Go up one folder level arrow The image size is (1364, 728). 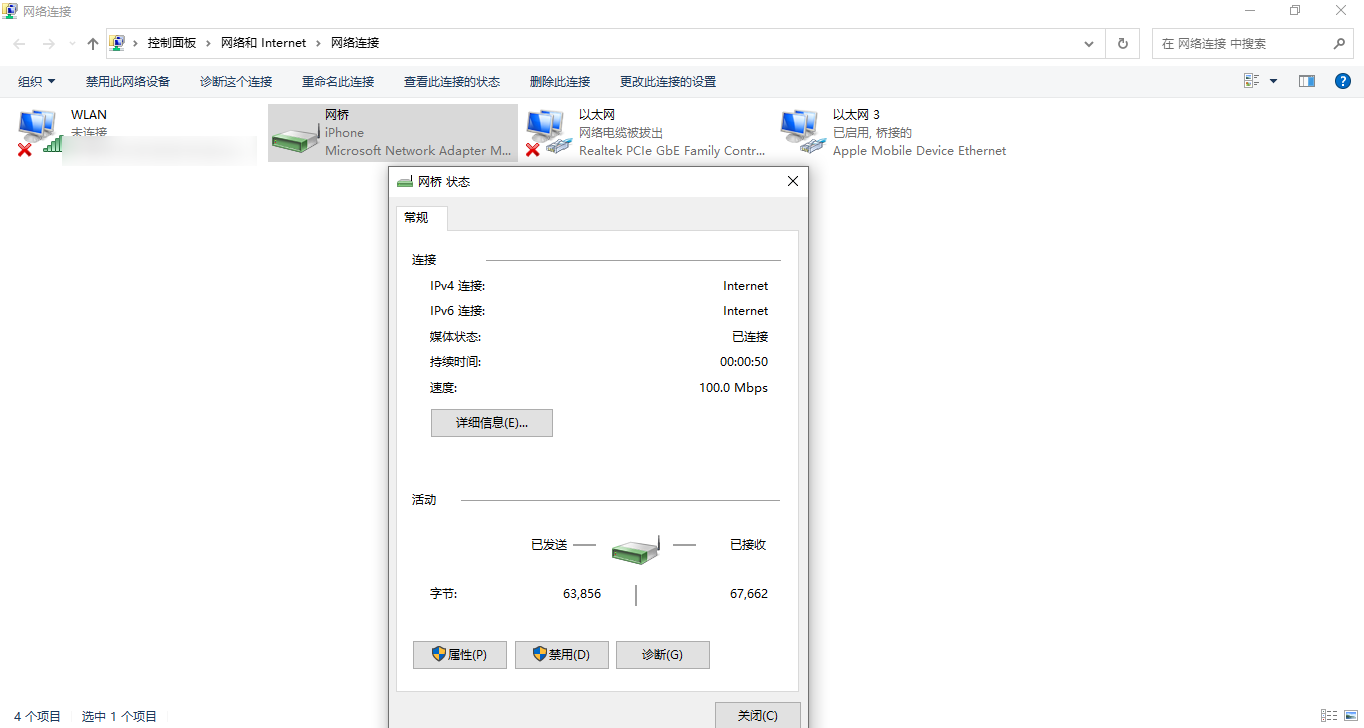tap(93, 44)
